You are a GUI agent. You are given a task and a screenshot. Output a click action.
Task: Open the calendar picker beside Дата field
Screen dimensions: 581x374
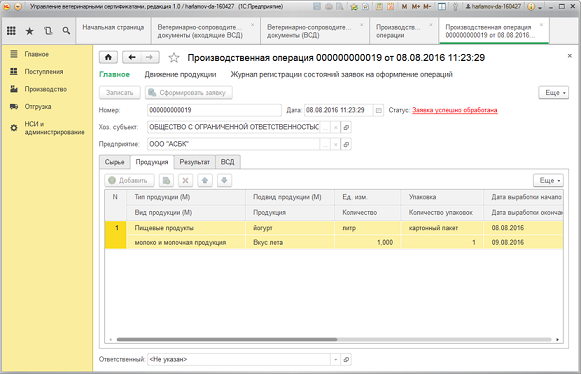coord(378,110)
